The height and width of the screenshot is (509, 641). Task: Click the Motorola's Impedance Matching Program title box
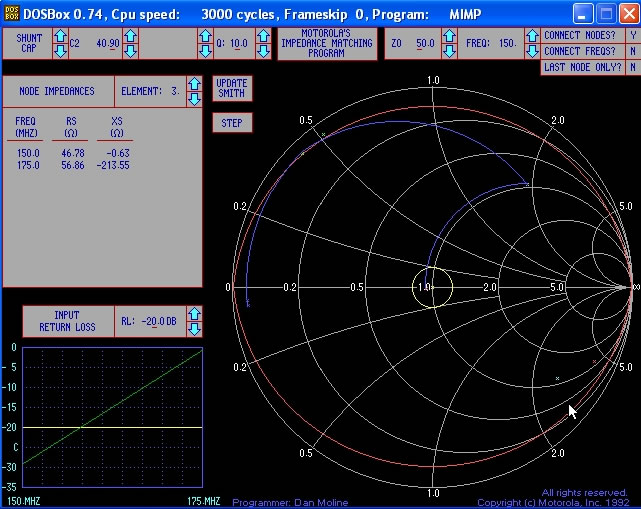(x=327, y=44)
